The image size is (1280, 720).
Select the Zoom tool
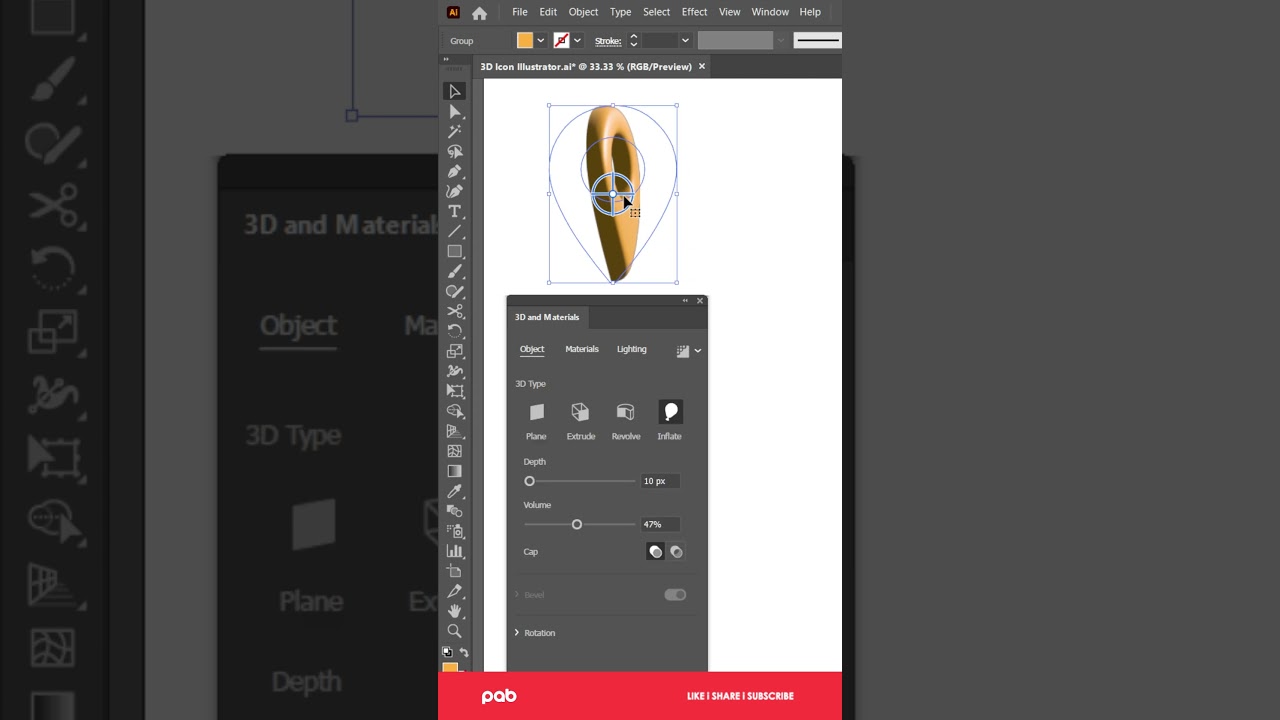(x=455, y=631)
